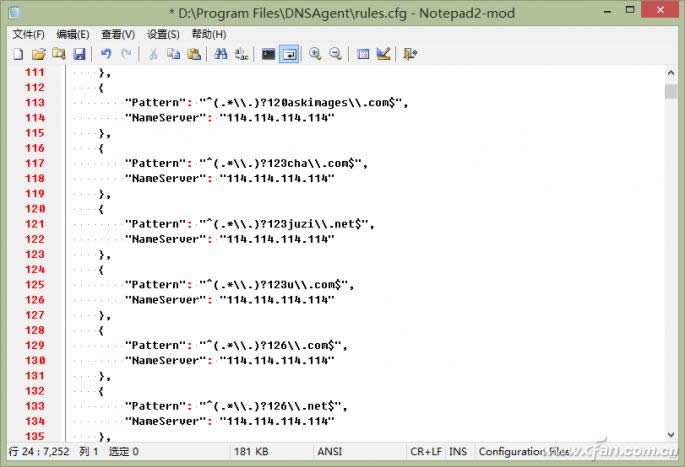Image resolution: width=685 pixels, height=467 pixels.
Task: Open a file with the folder icon
Action: tap(38, 54)
